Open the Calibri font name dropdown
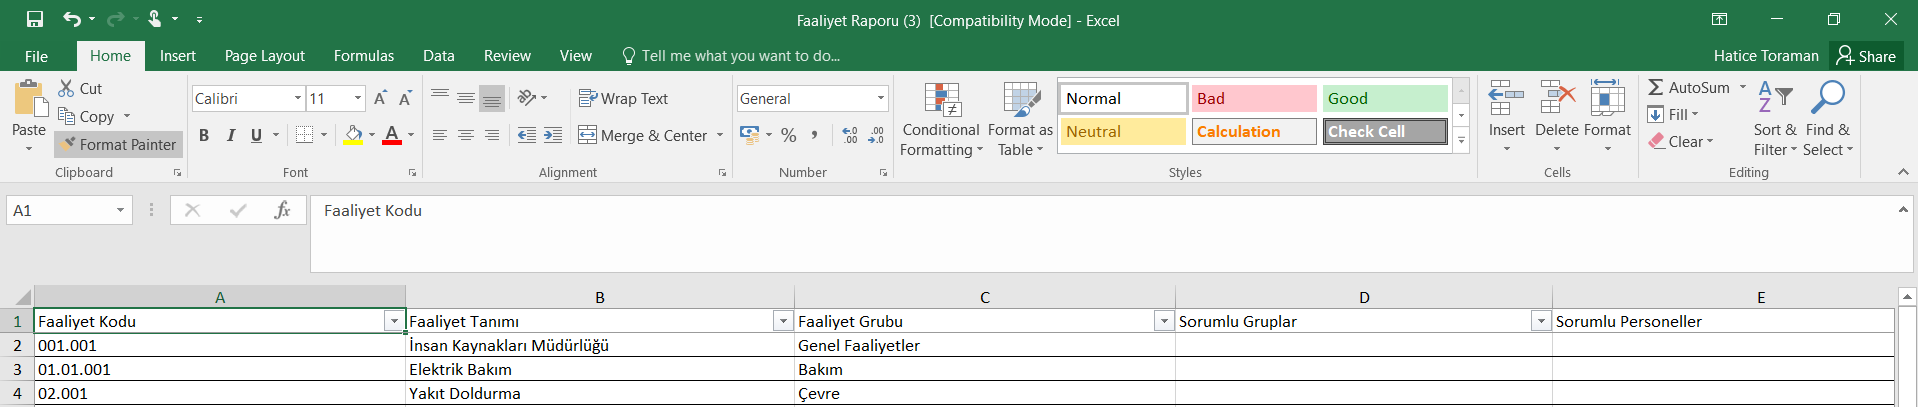1918x407 pixels. click(x=298, y=98)
